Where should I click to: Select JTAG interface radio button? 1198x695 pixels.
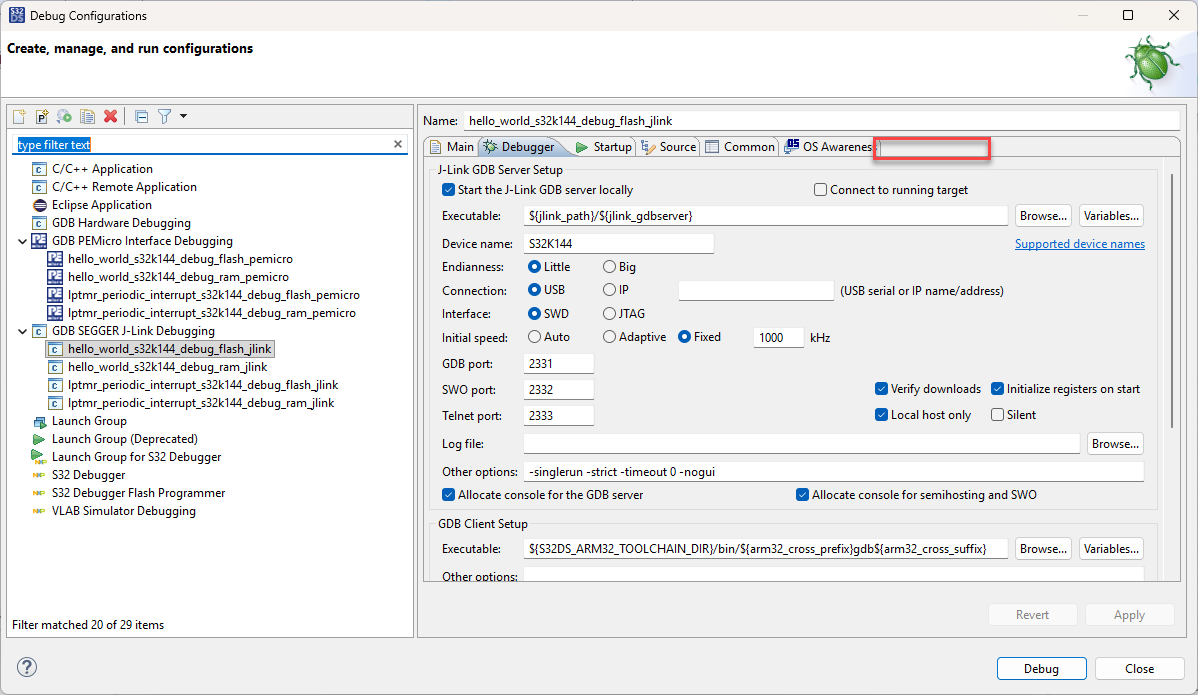[609, 313]
